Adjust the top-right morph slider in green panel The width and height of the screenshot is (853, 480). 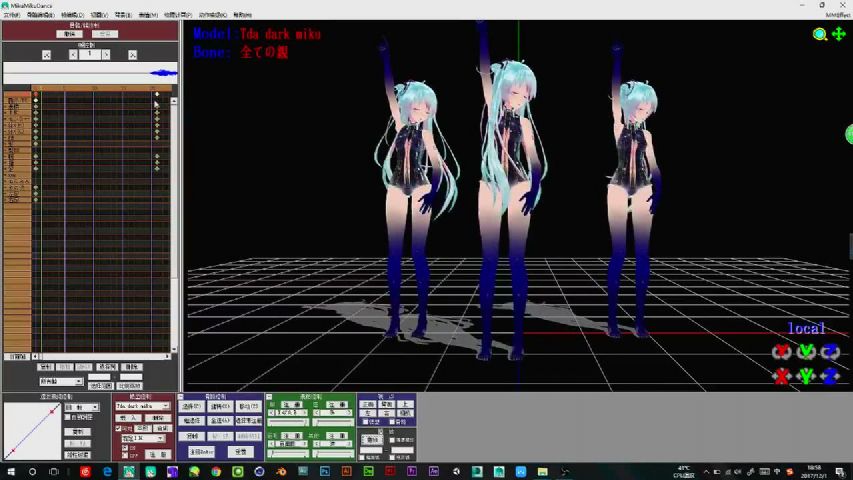pyautogui.click(x=332, y=422)
